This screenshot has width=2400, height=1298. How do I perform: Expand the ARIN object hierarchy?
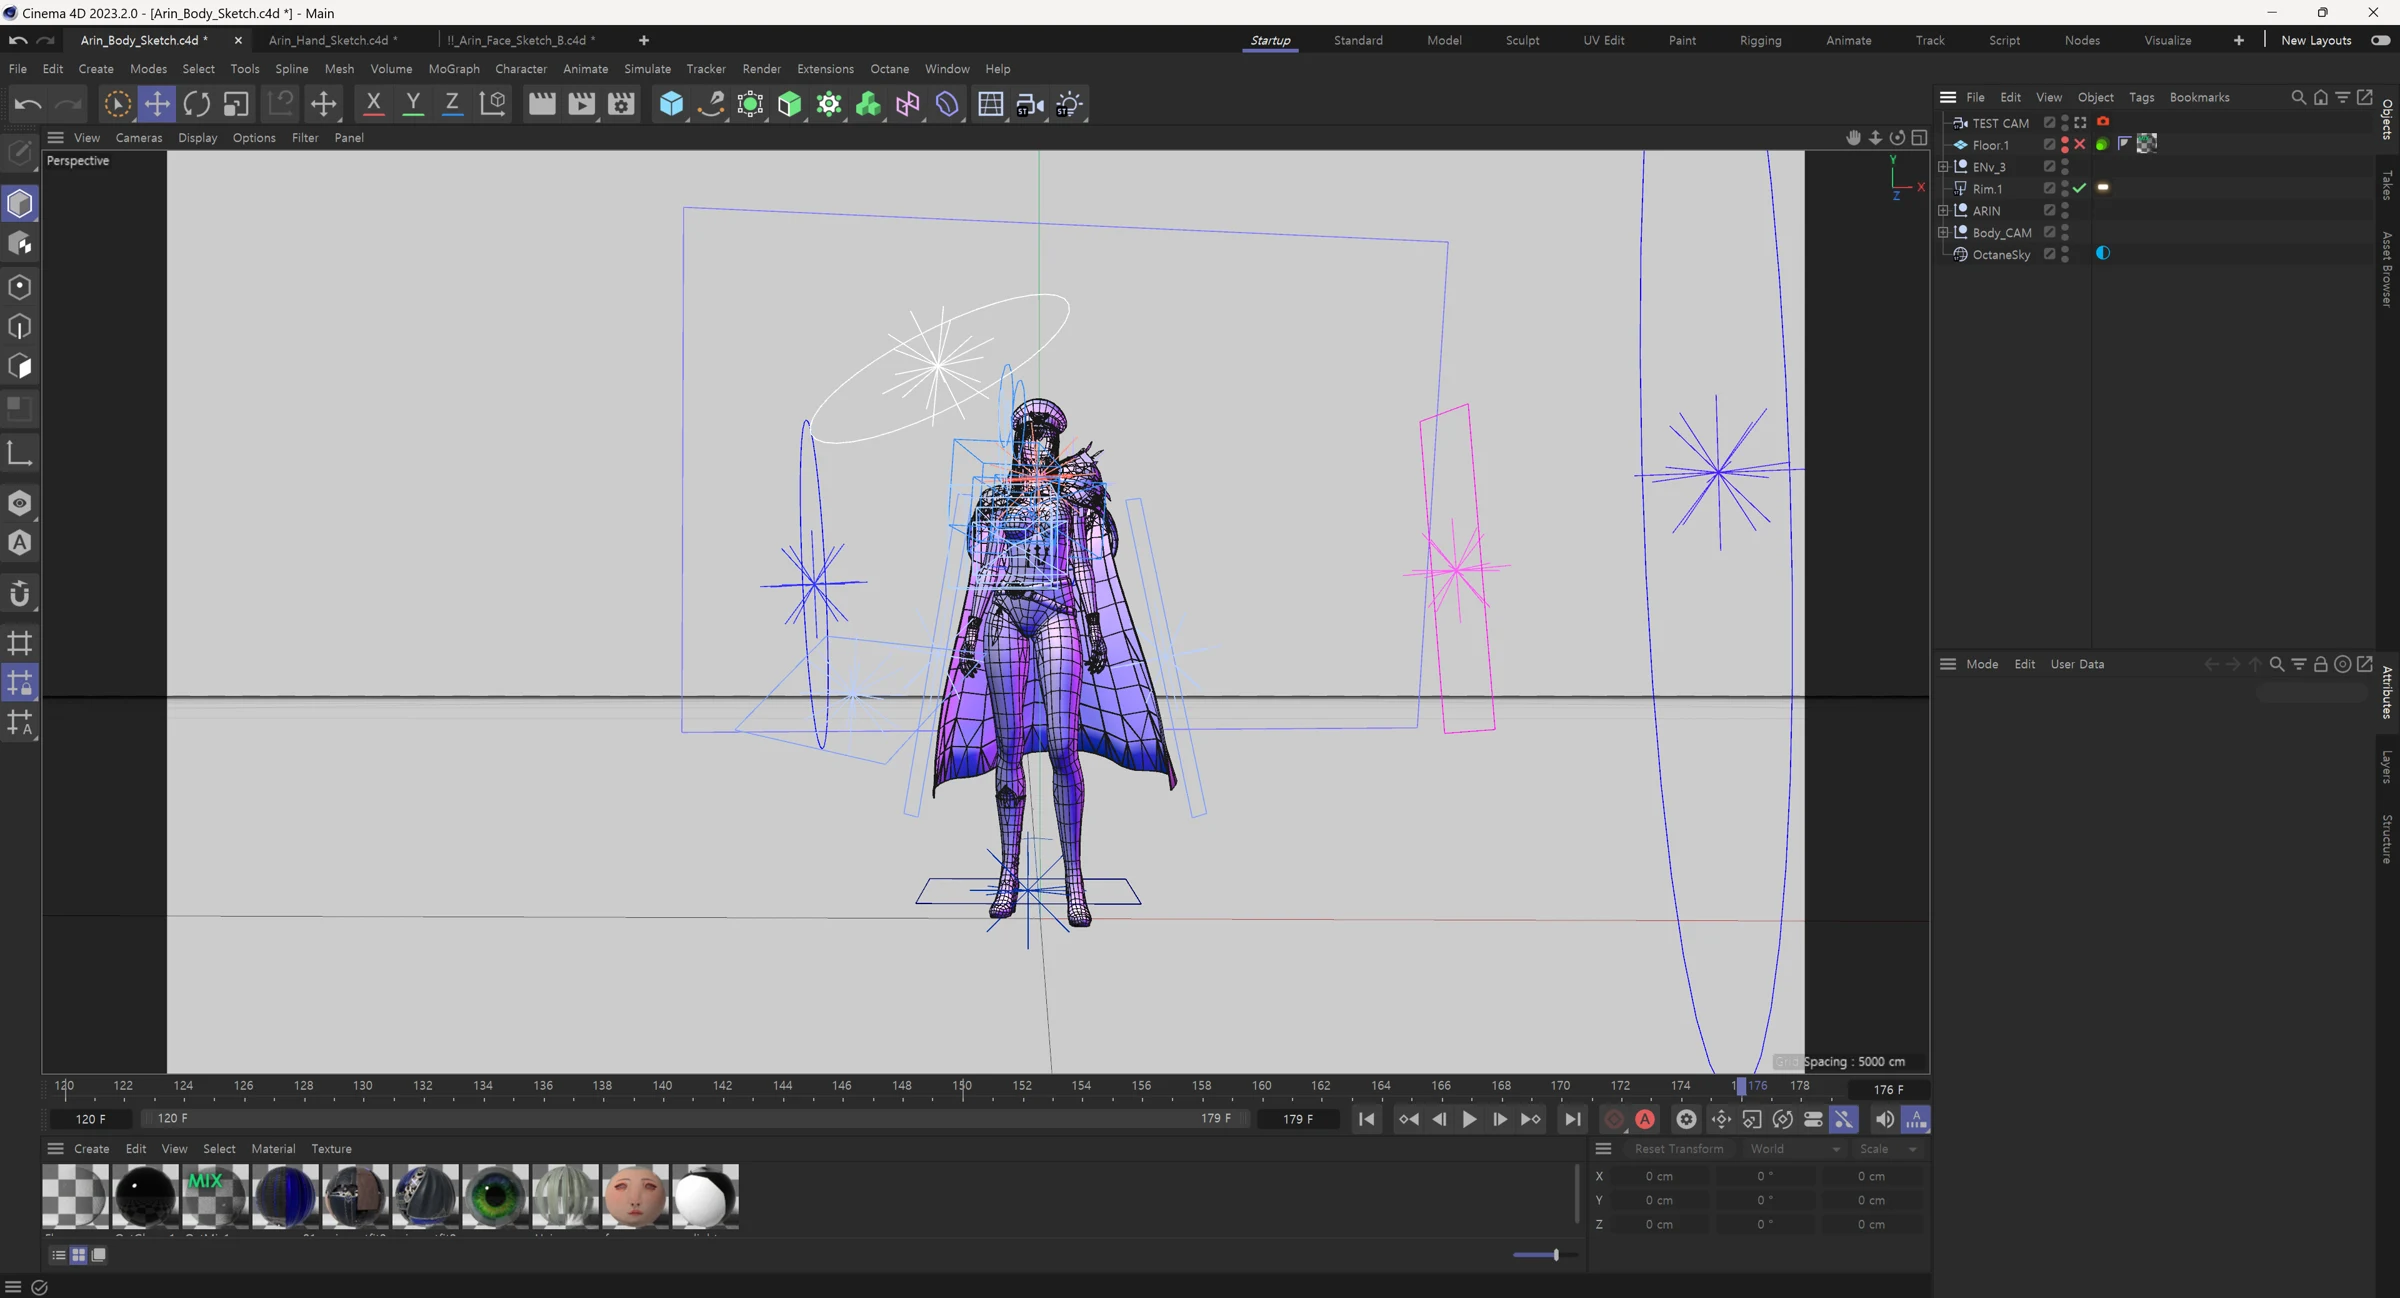pyautogui.click(x=1943, y=211)
